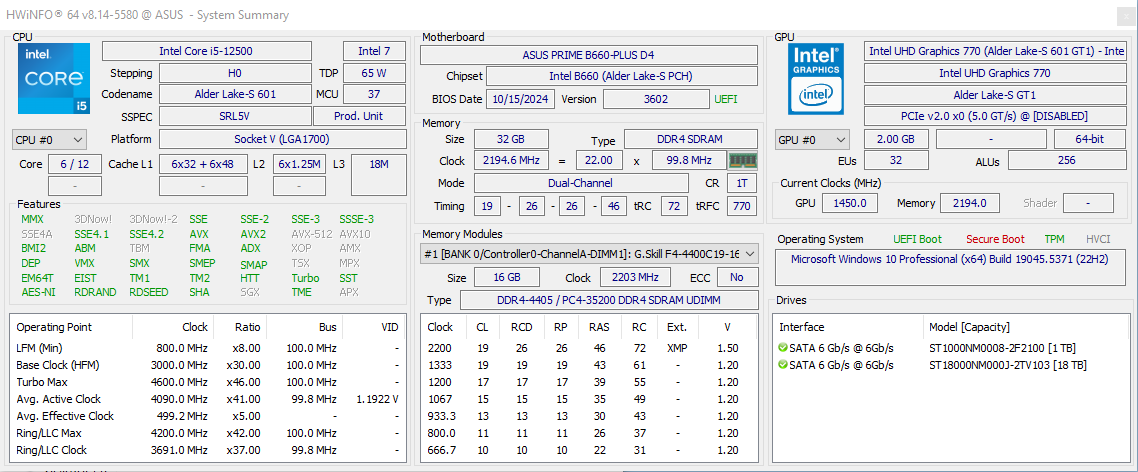Click the ECC No field
This screenshot has width=1138, height=472.
737,277
